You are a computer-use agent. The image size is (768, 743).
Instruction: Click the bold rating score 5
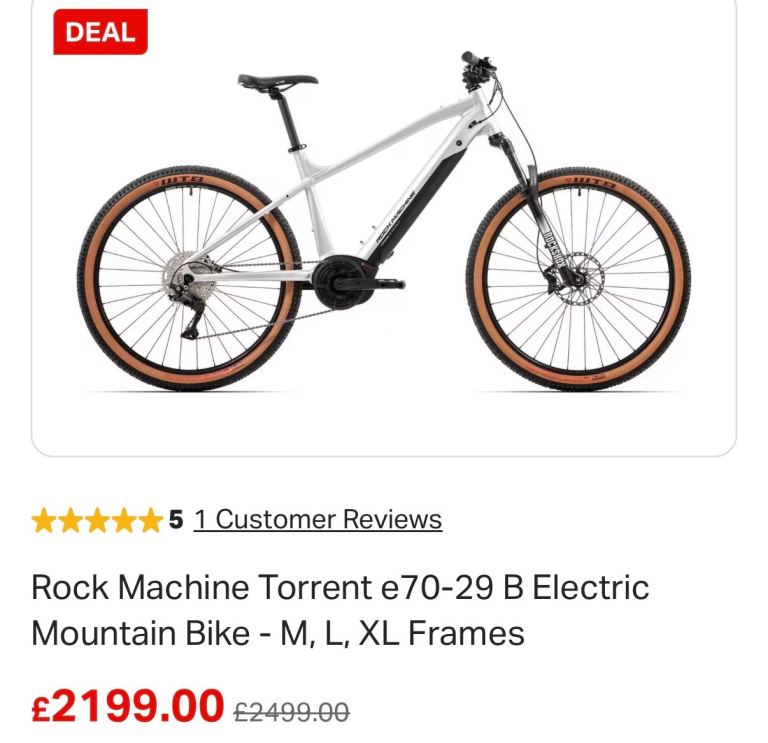(x=176, y=520)
